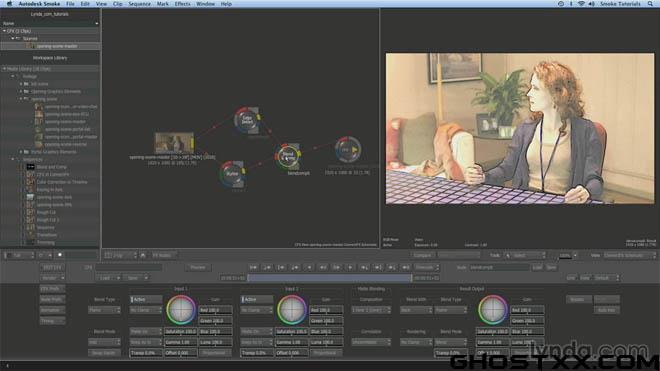This screenshot has height=371, width=660.
Task: Select the Blend & Comp node
Action: point(288,156)
